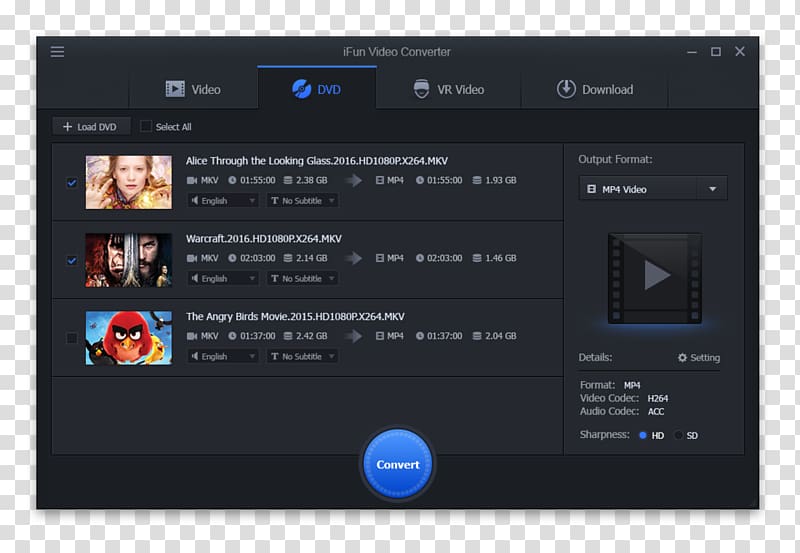The image size is (800, 553).
Task: Open the Download tab
Action: pos(594,89)
